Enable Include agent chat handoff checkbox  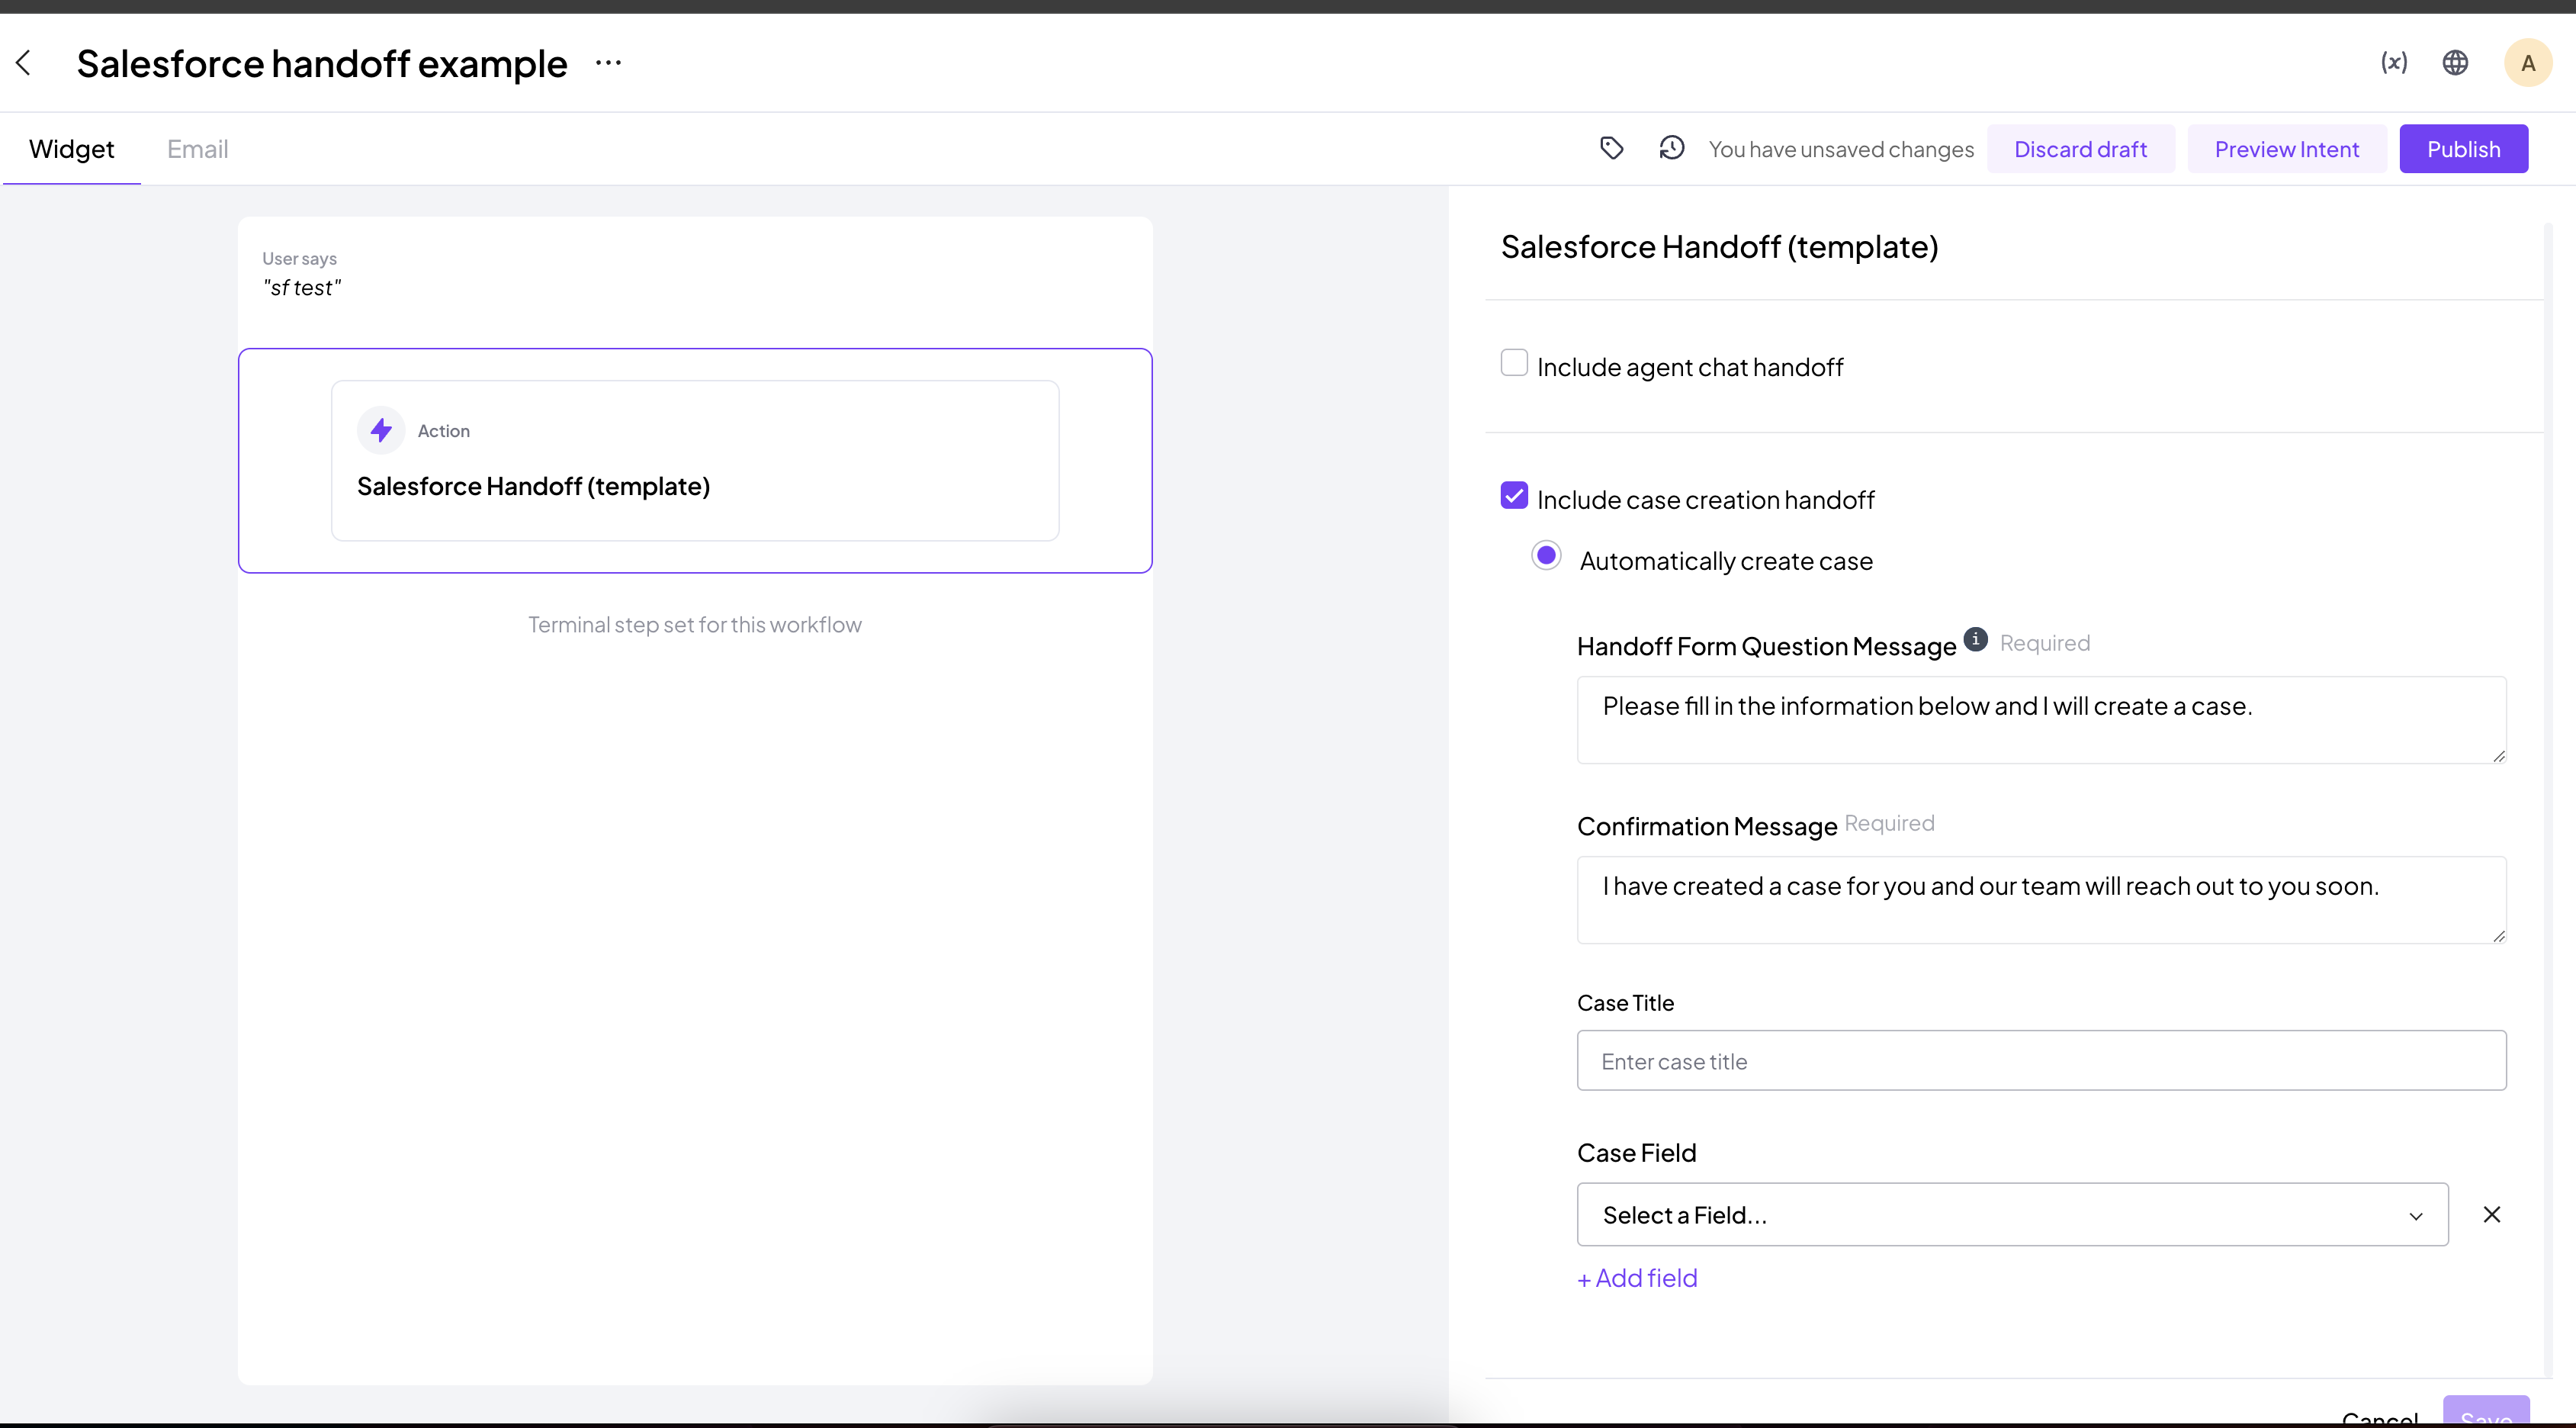[1514, 362]
